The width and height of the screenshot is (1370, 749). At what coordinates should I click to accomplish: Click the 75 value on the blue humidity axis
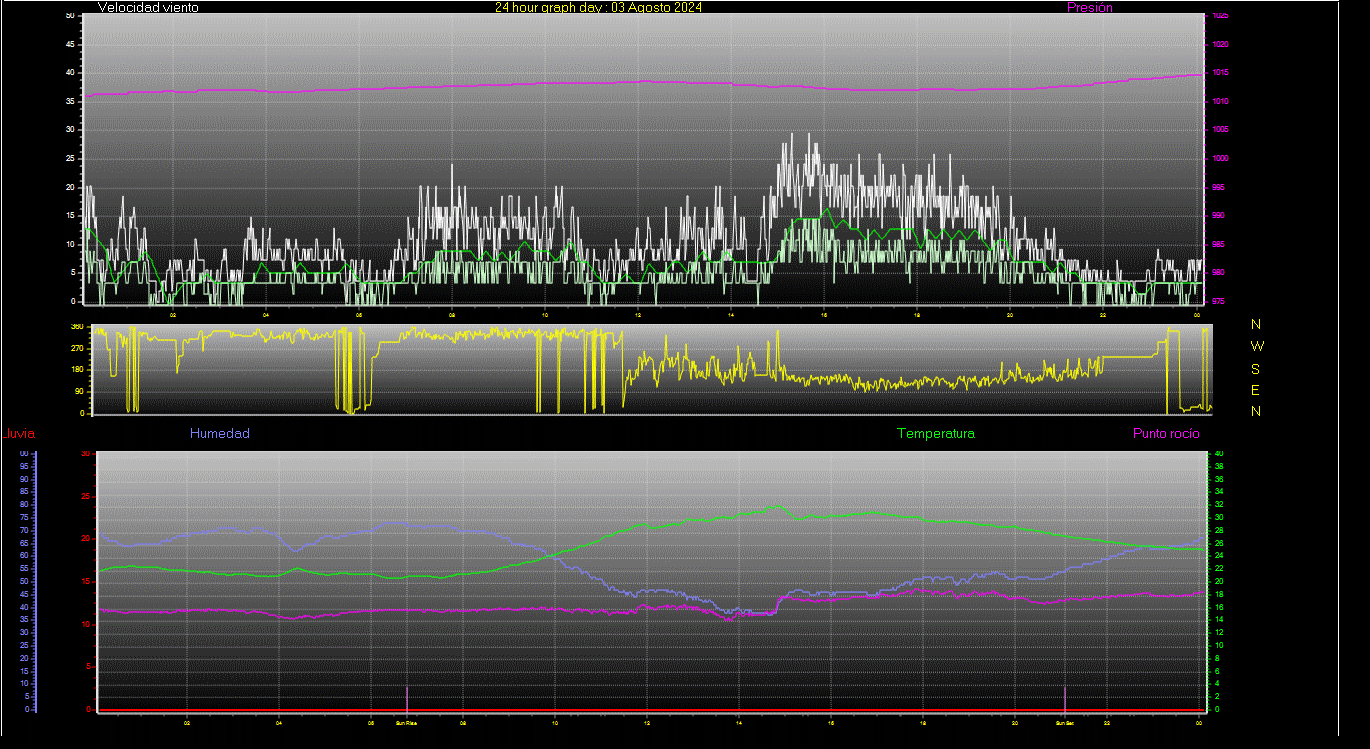click(x=24, y=517)
